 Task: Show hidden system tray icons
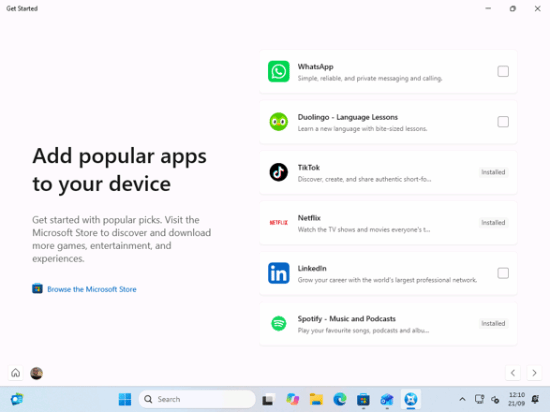pyautogui.click(x=462, y=399)
